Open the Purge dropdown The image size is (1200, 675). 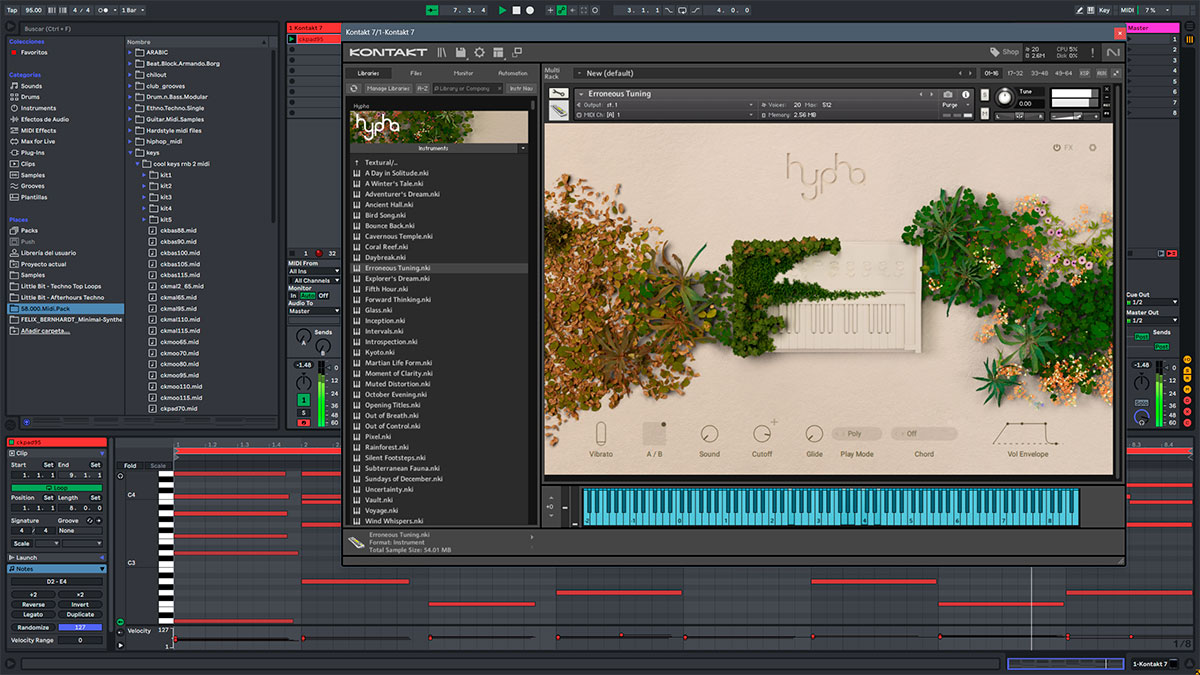click(954, 104)
